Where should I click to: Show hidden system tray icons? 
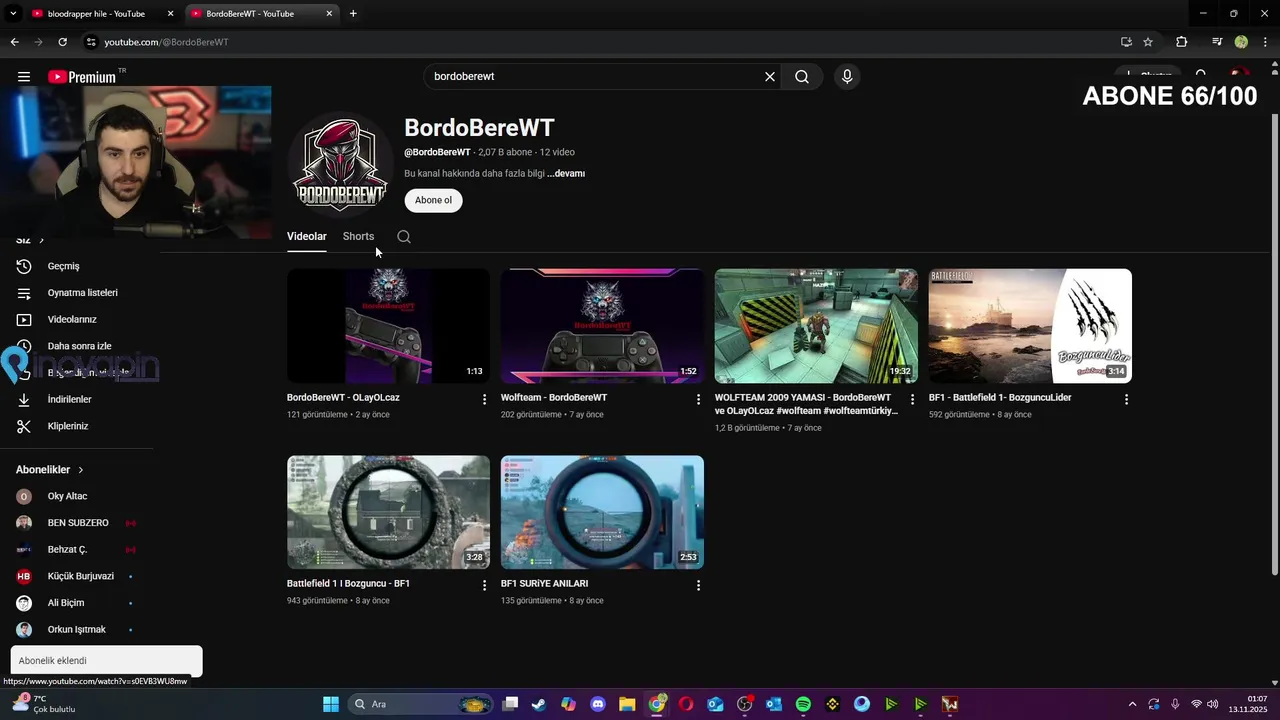(1132, 704)
